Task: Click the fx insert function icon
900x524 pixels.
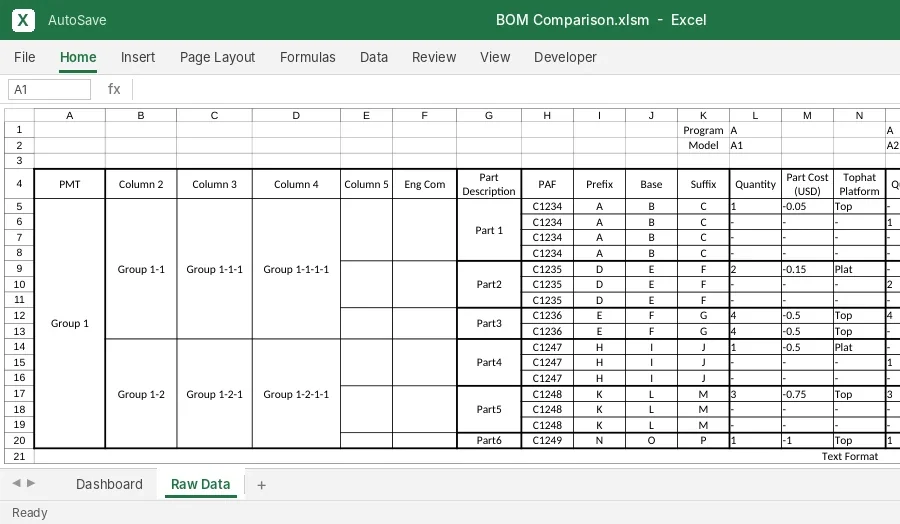Action: [x=114, y=89]
